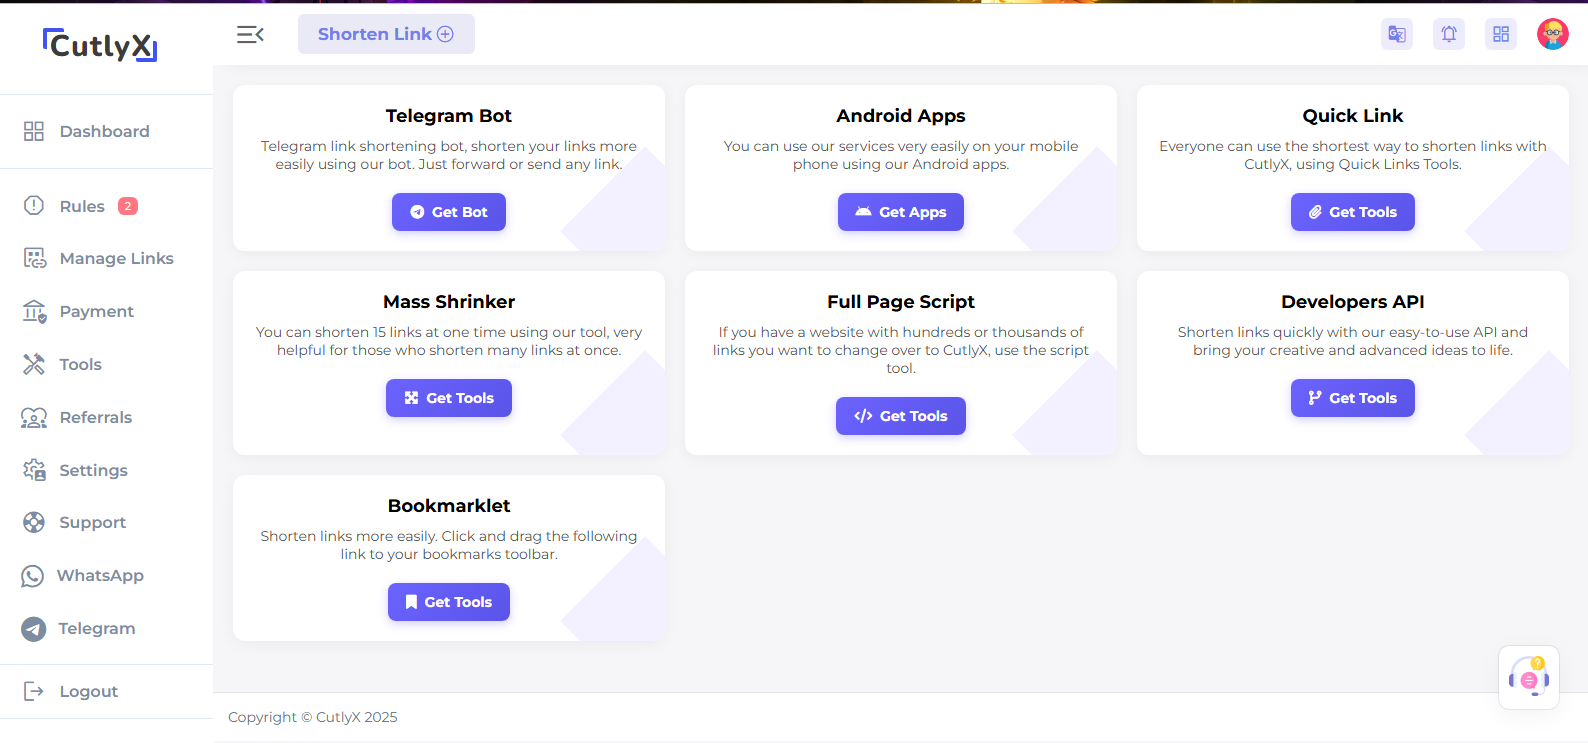The image size is (1588, 743).
Task: Click the Payment bank icon in sidebar
Action: [35, 311]
